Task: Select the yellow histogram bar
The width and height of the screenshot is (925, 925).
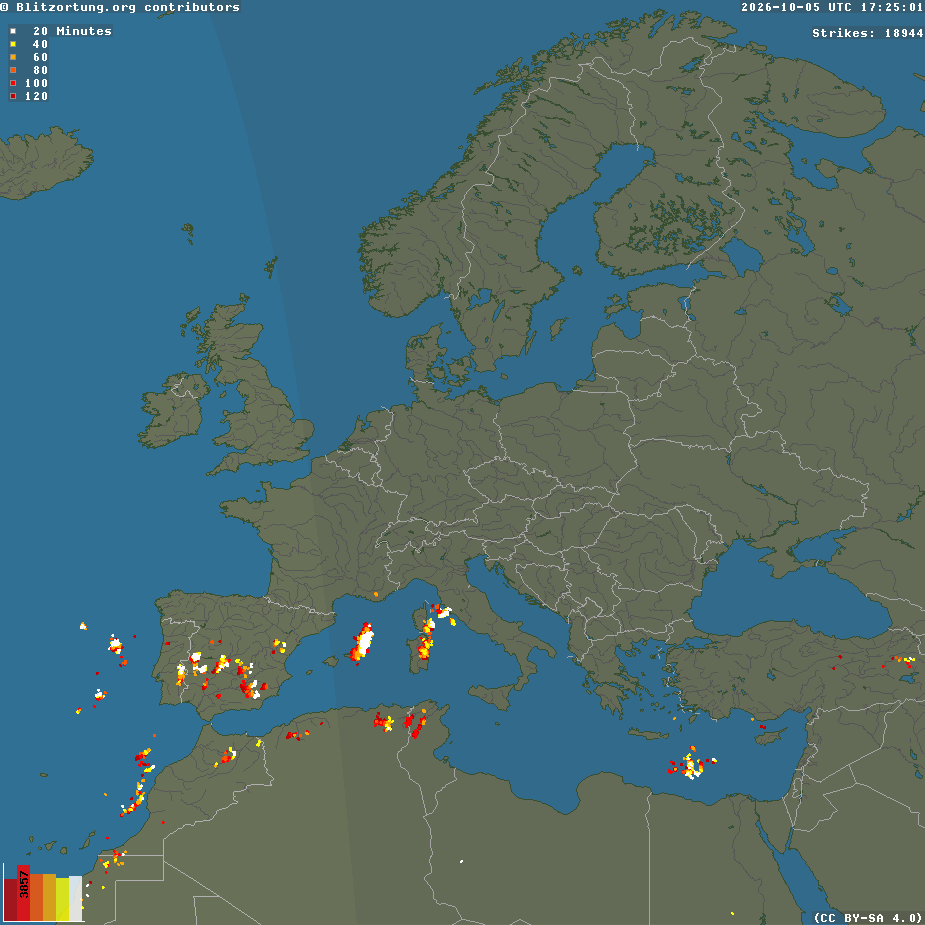Action: tap(63, 899)
